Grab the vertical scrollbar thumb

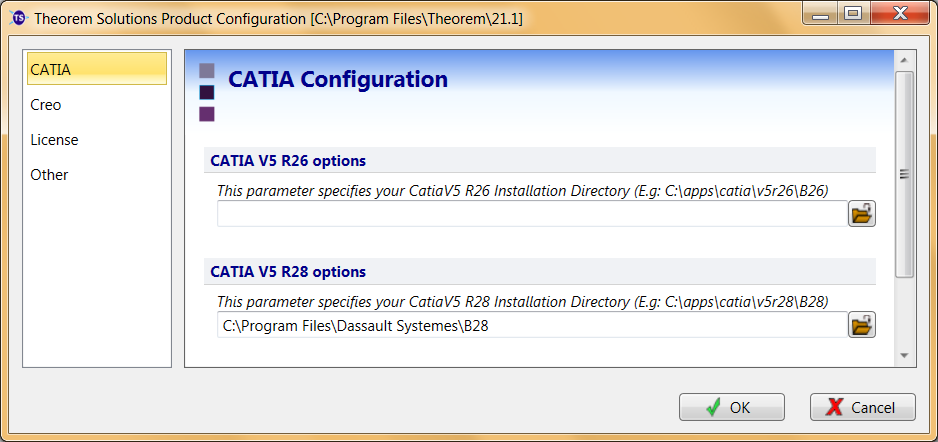(x=904, y=174)
